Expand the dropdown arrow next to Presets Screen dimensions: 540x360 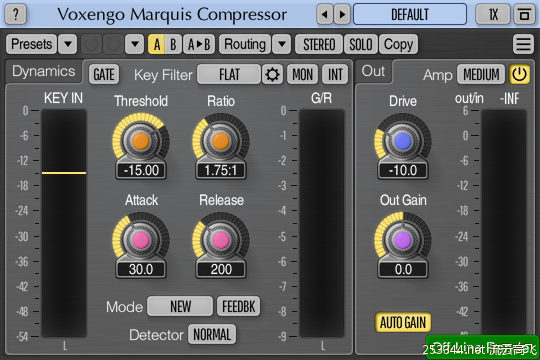coord(68,44)
